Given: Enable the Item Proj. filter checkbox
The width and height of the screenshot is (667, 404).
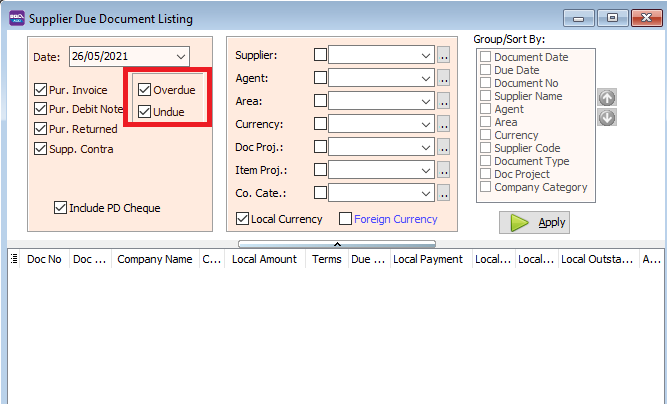Looking at the screenshot, I should (320, 169).
